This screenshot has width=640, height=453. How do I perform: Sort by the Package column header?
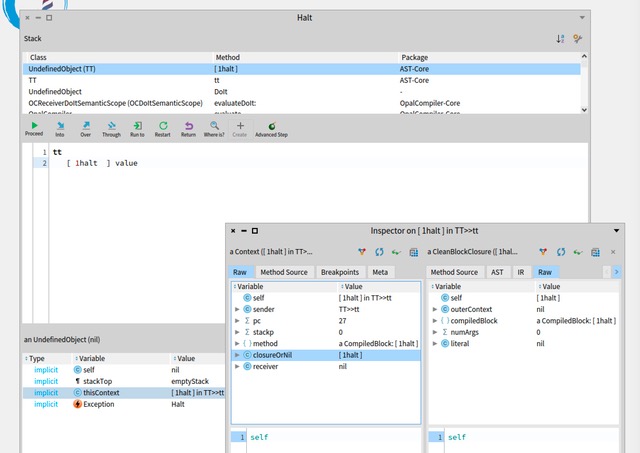point(414,58)
